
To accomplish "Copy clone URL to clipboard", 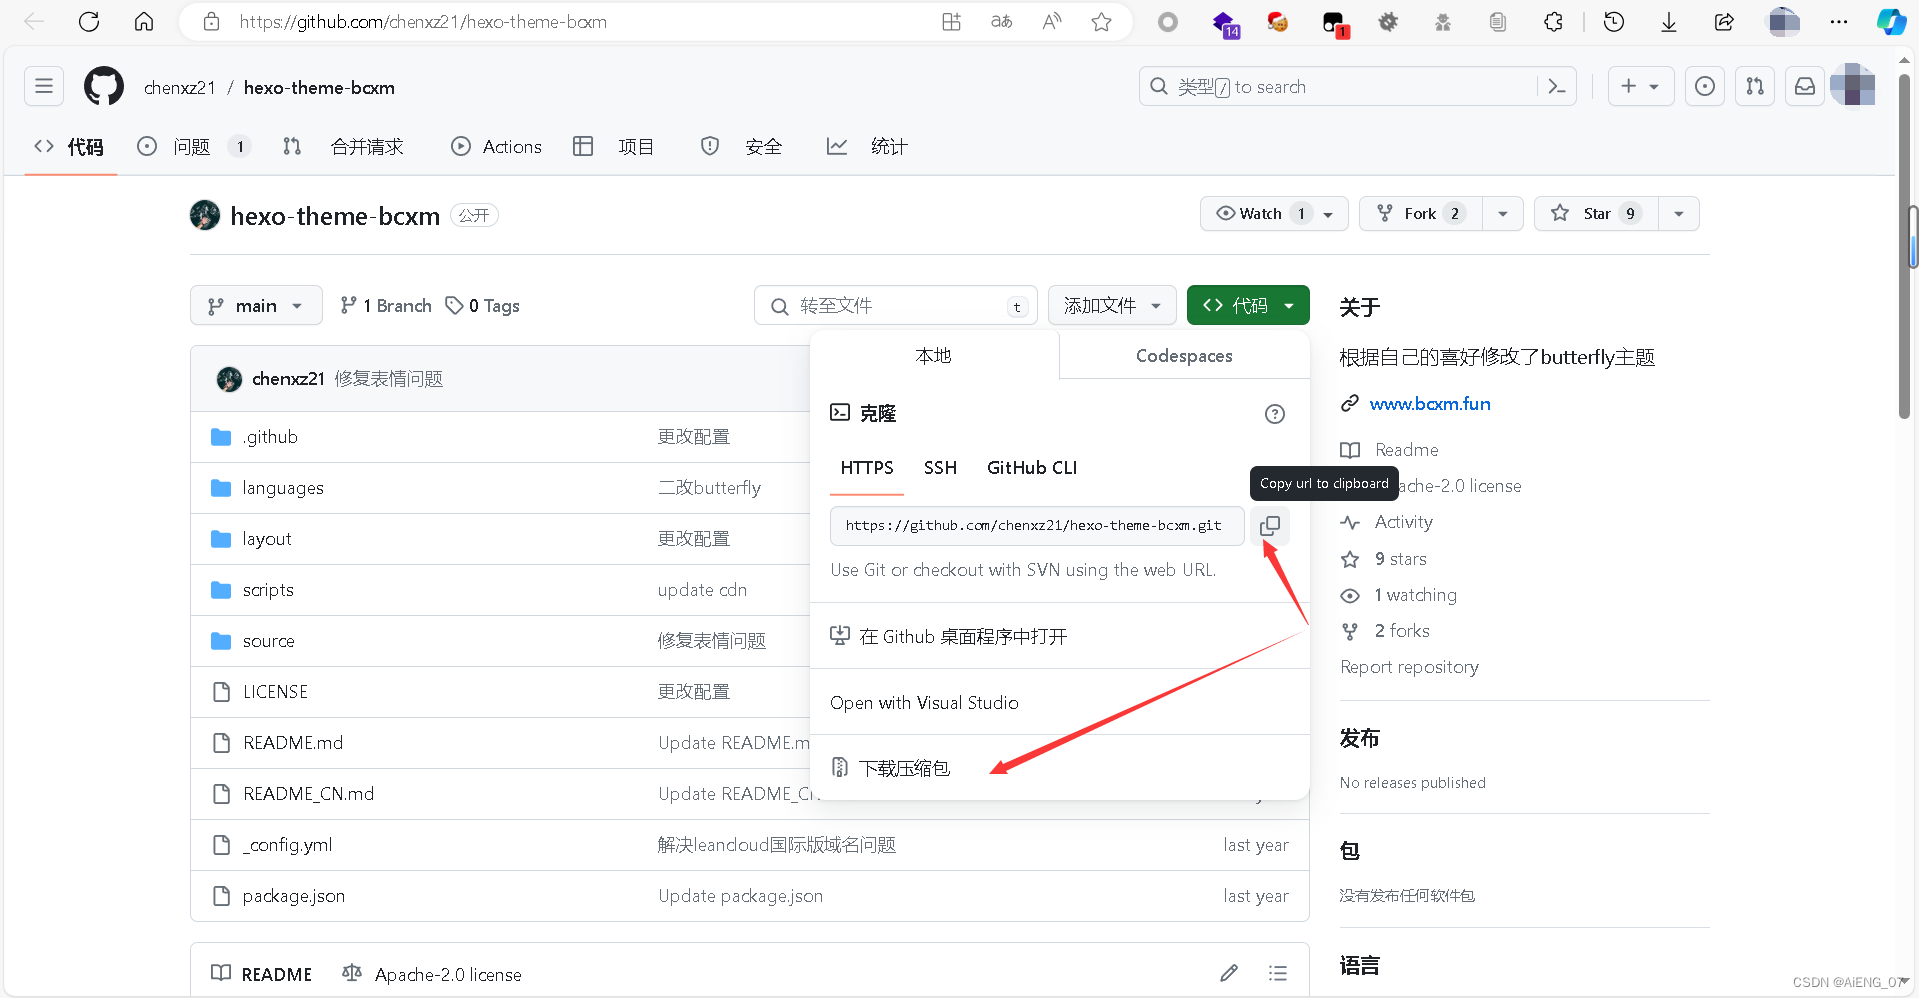I will coord(1270,525).
